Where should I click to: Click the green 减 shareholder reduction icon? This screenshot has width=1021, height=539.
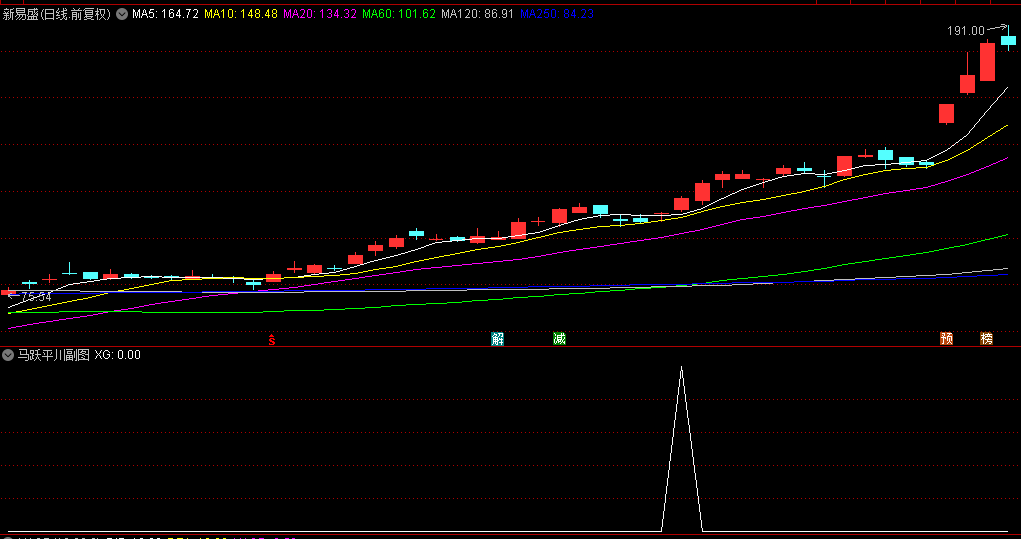pyautogui.click(x=559, y=339)
